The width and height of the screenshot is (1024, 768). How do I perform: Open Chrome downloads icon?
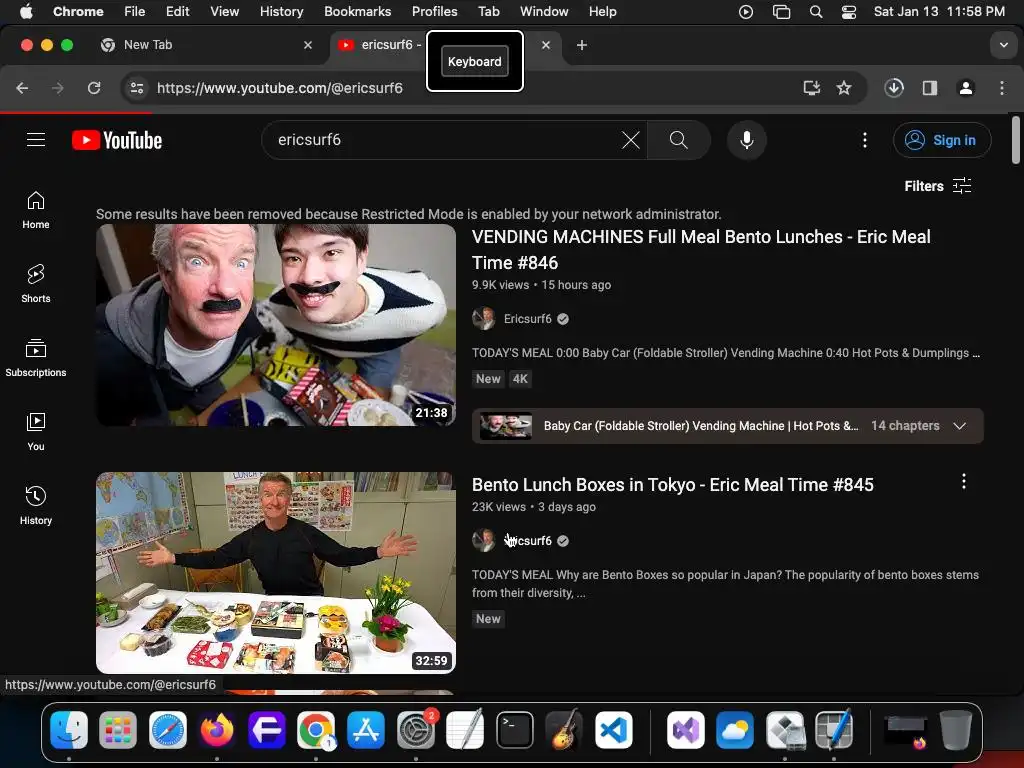[894, 88]
